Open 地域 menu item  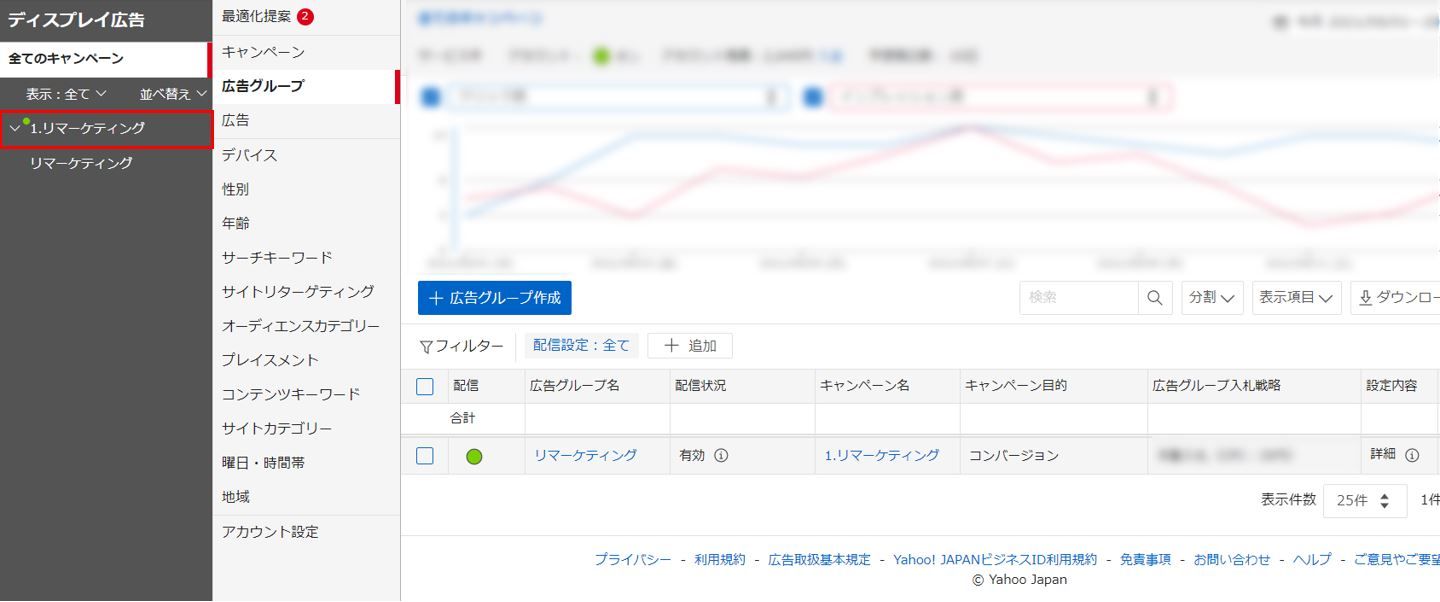(x=236, y=496)
